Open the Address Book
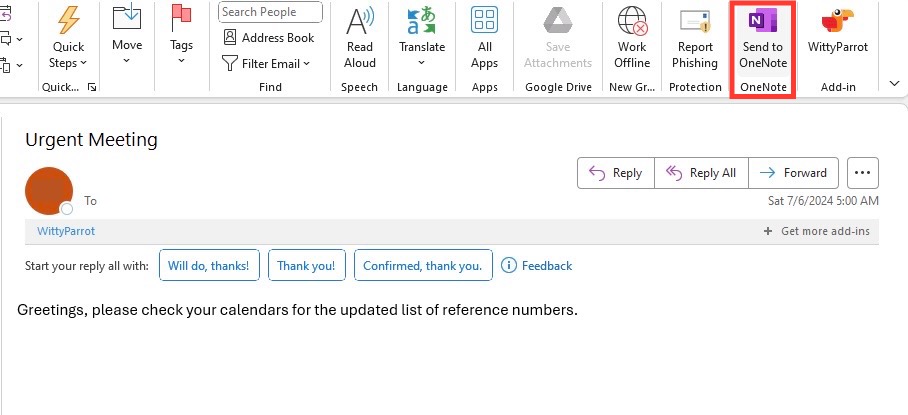The height and width of the screenshot is (415, 908). 269,38
